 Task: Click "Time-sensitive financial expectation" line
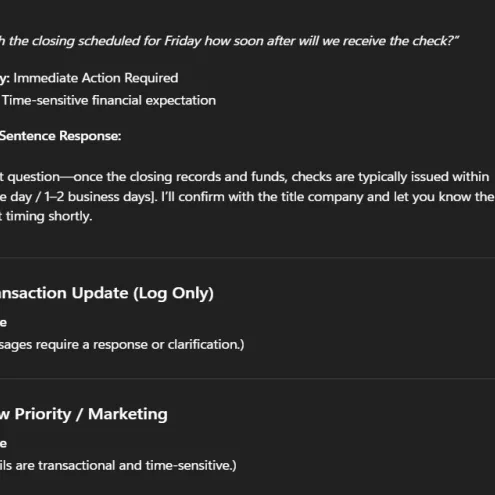tap(109, 100)
